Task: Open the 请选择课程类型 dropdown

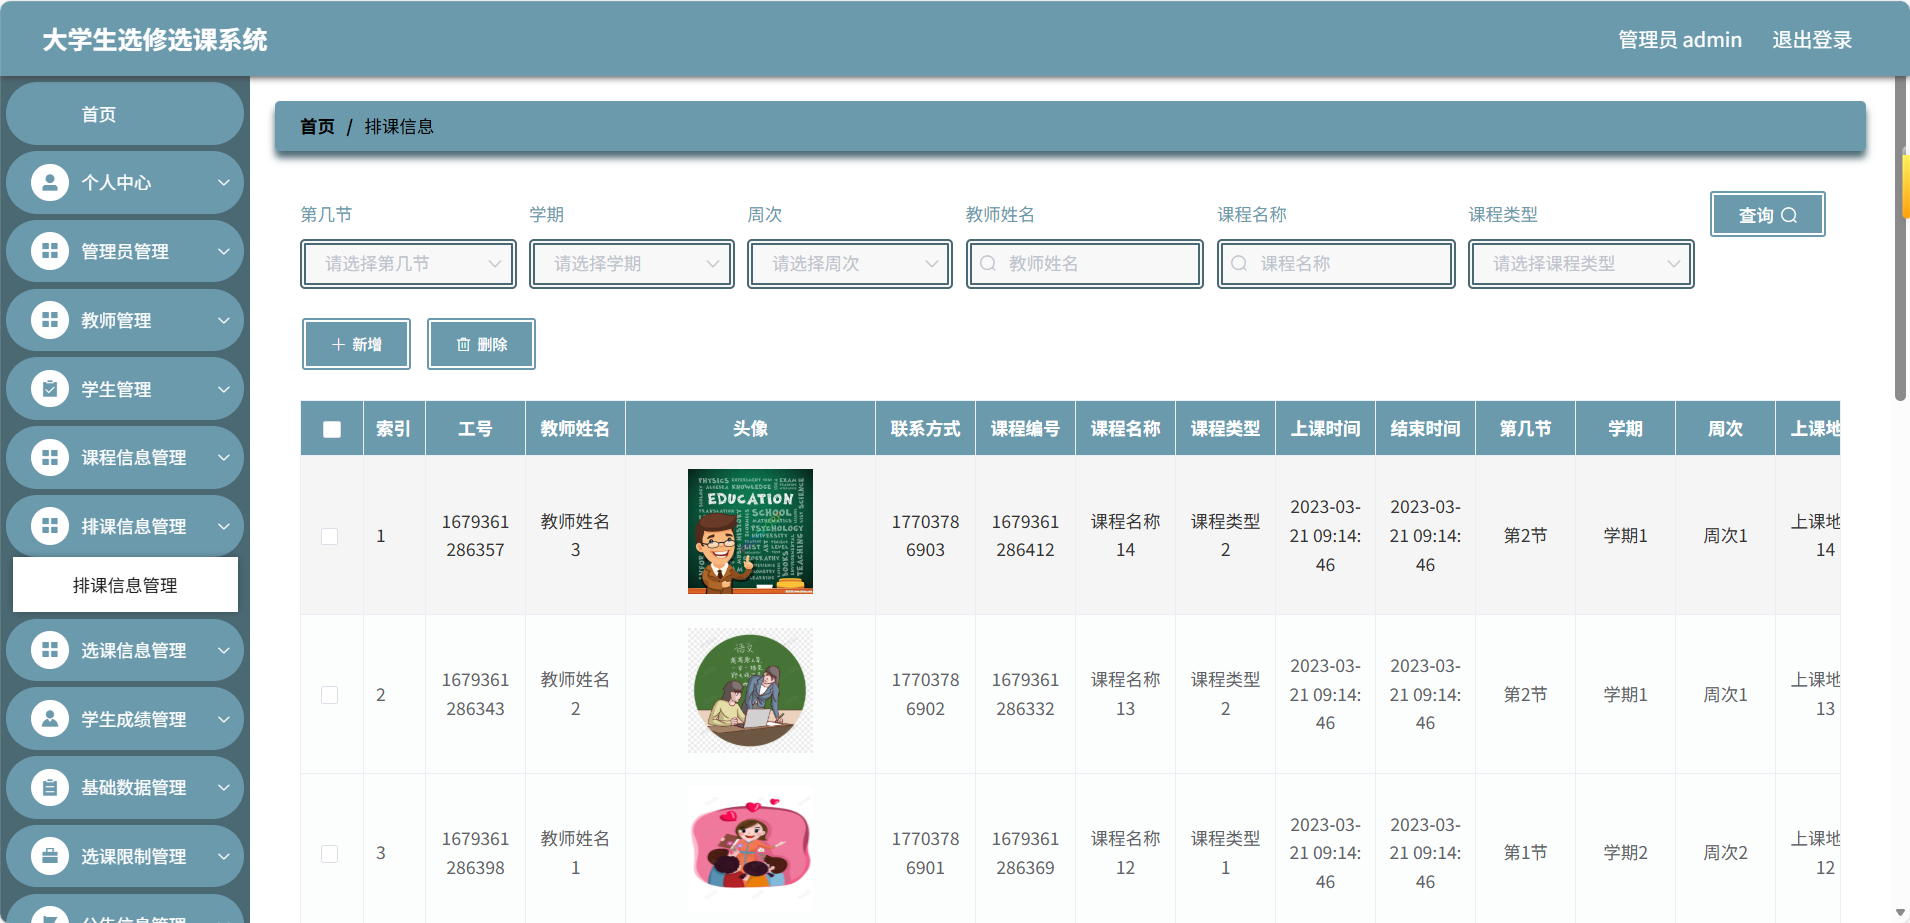Action: [x=1581, y=264]
